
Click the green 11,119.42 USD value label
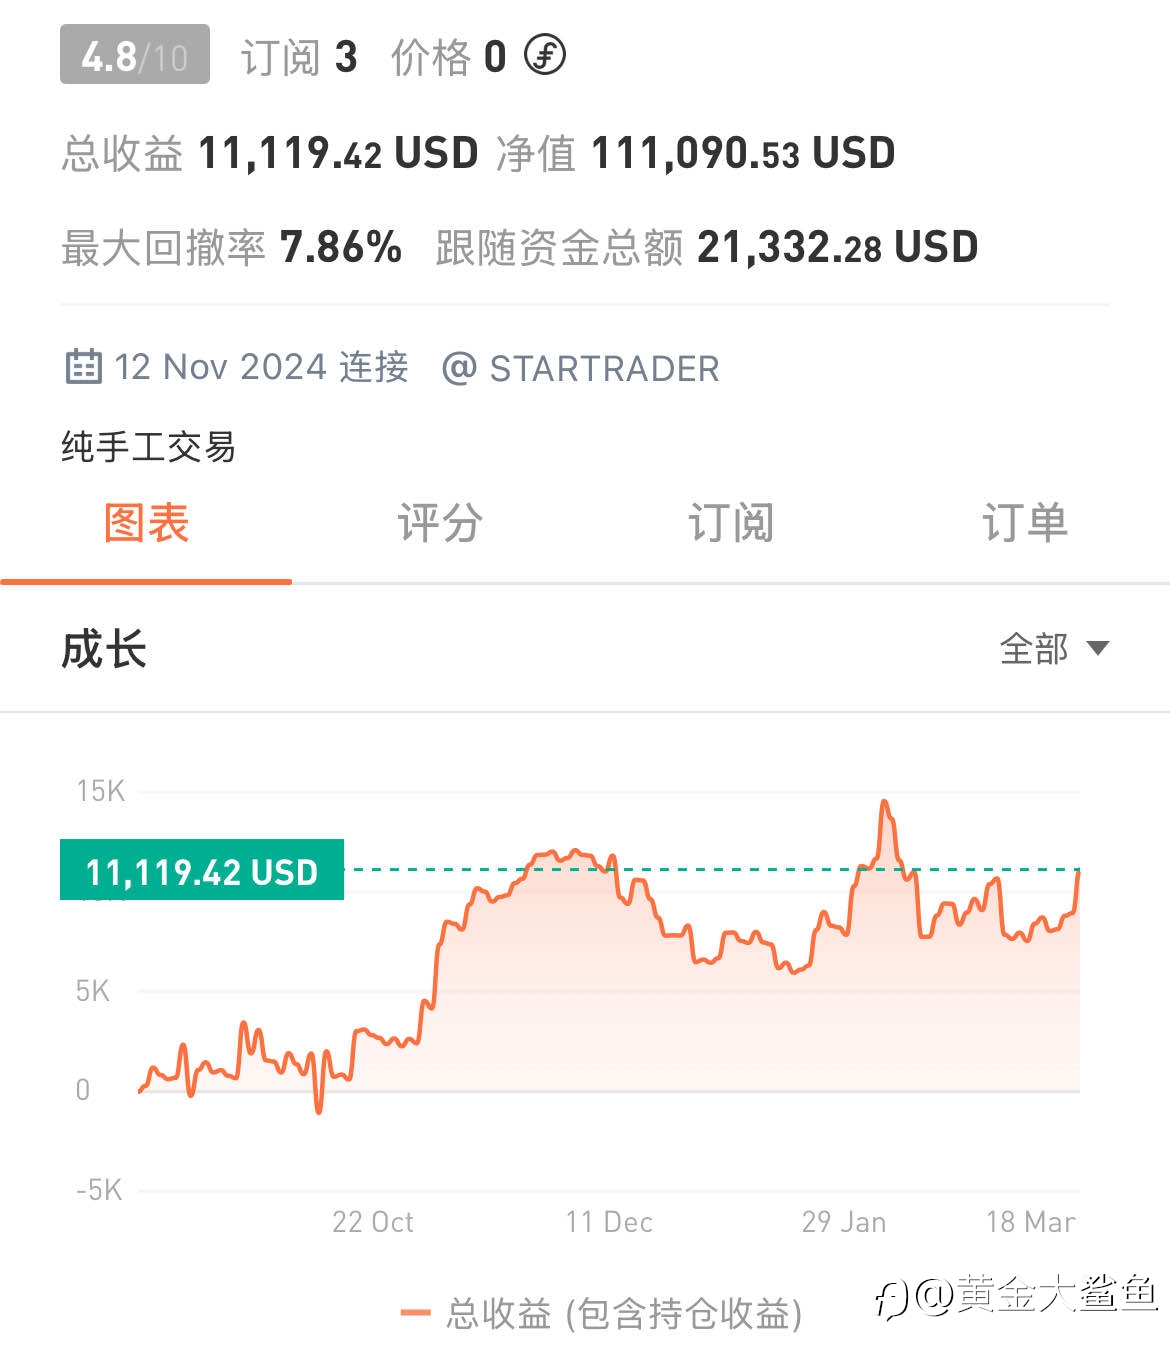[x=202, y=870]
